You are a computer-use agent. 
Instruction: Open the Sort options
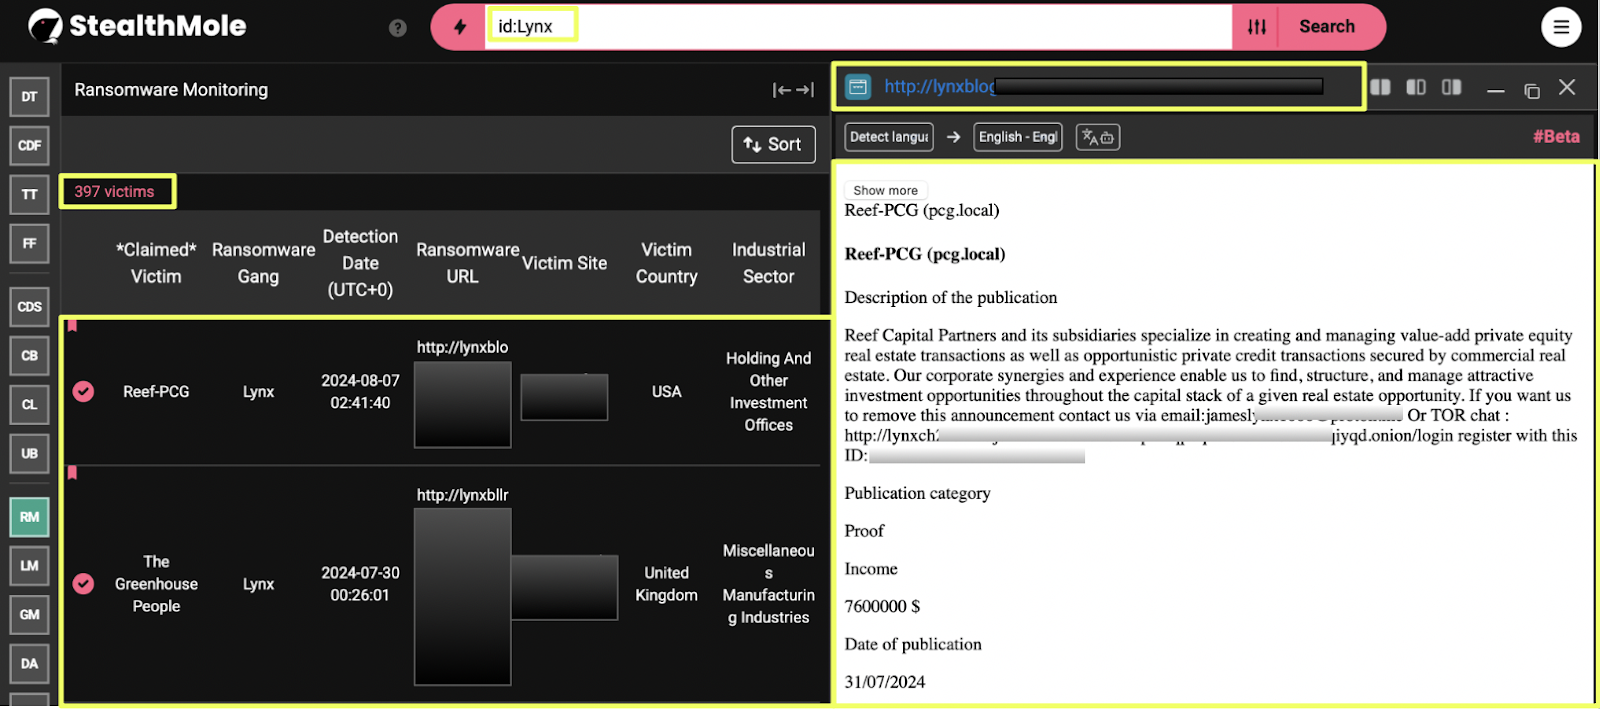click(773, 145)
